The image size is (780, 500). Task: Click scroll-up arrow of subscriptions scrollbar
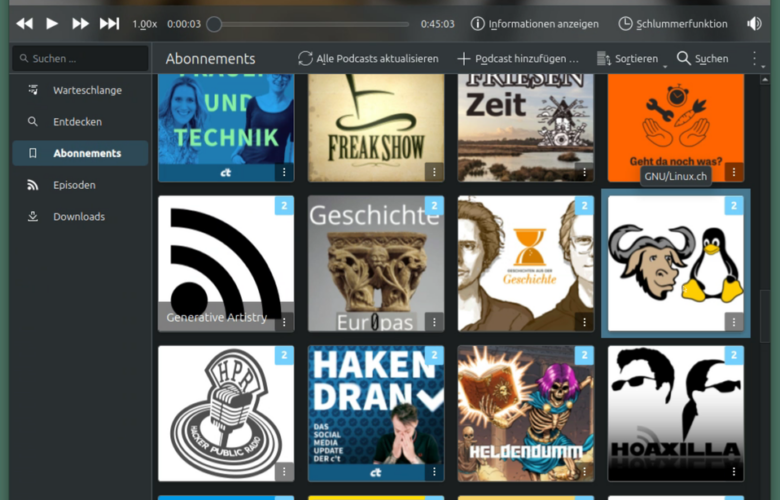coord(765,80)
